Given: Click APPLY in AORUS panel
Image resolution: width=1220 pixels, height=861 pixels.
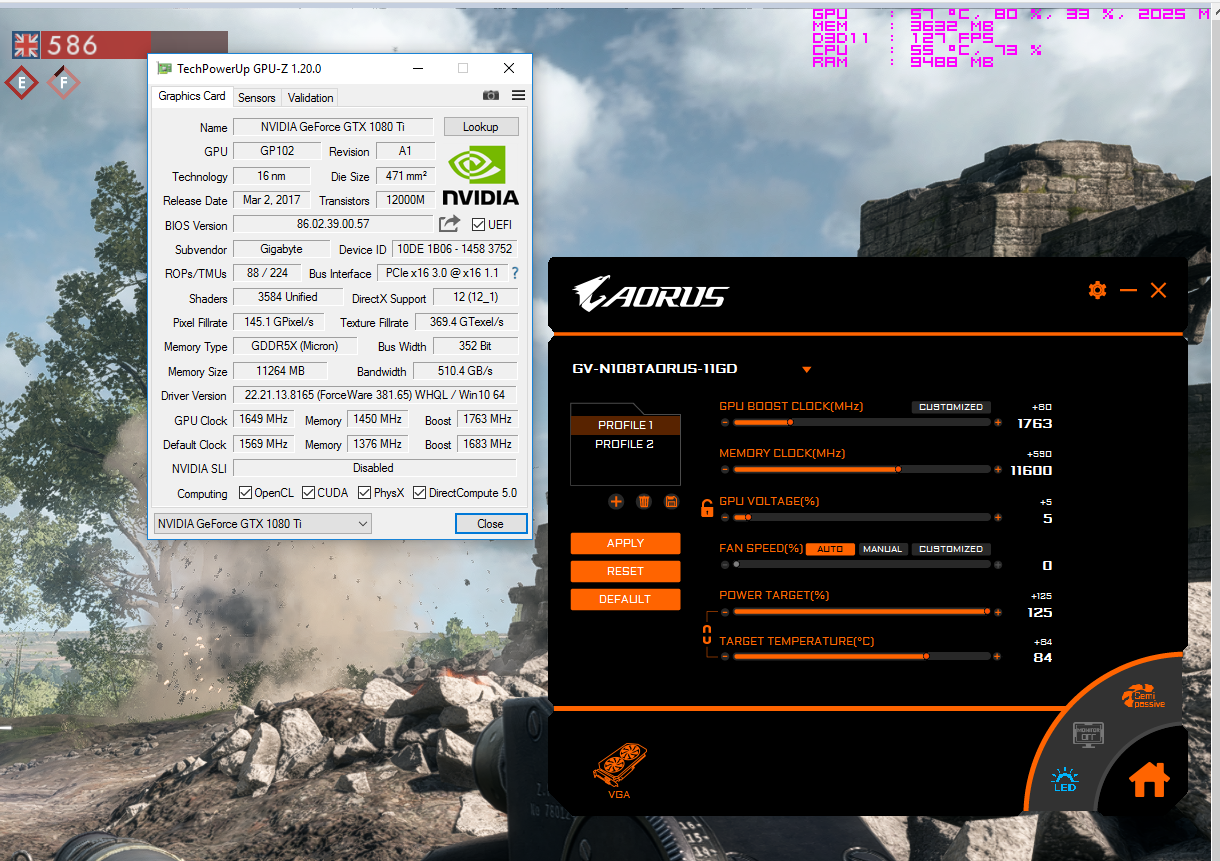Looking at the screenshot, I should (x=626, y=543).
